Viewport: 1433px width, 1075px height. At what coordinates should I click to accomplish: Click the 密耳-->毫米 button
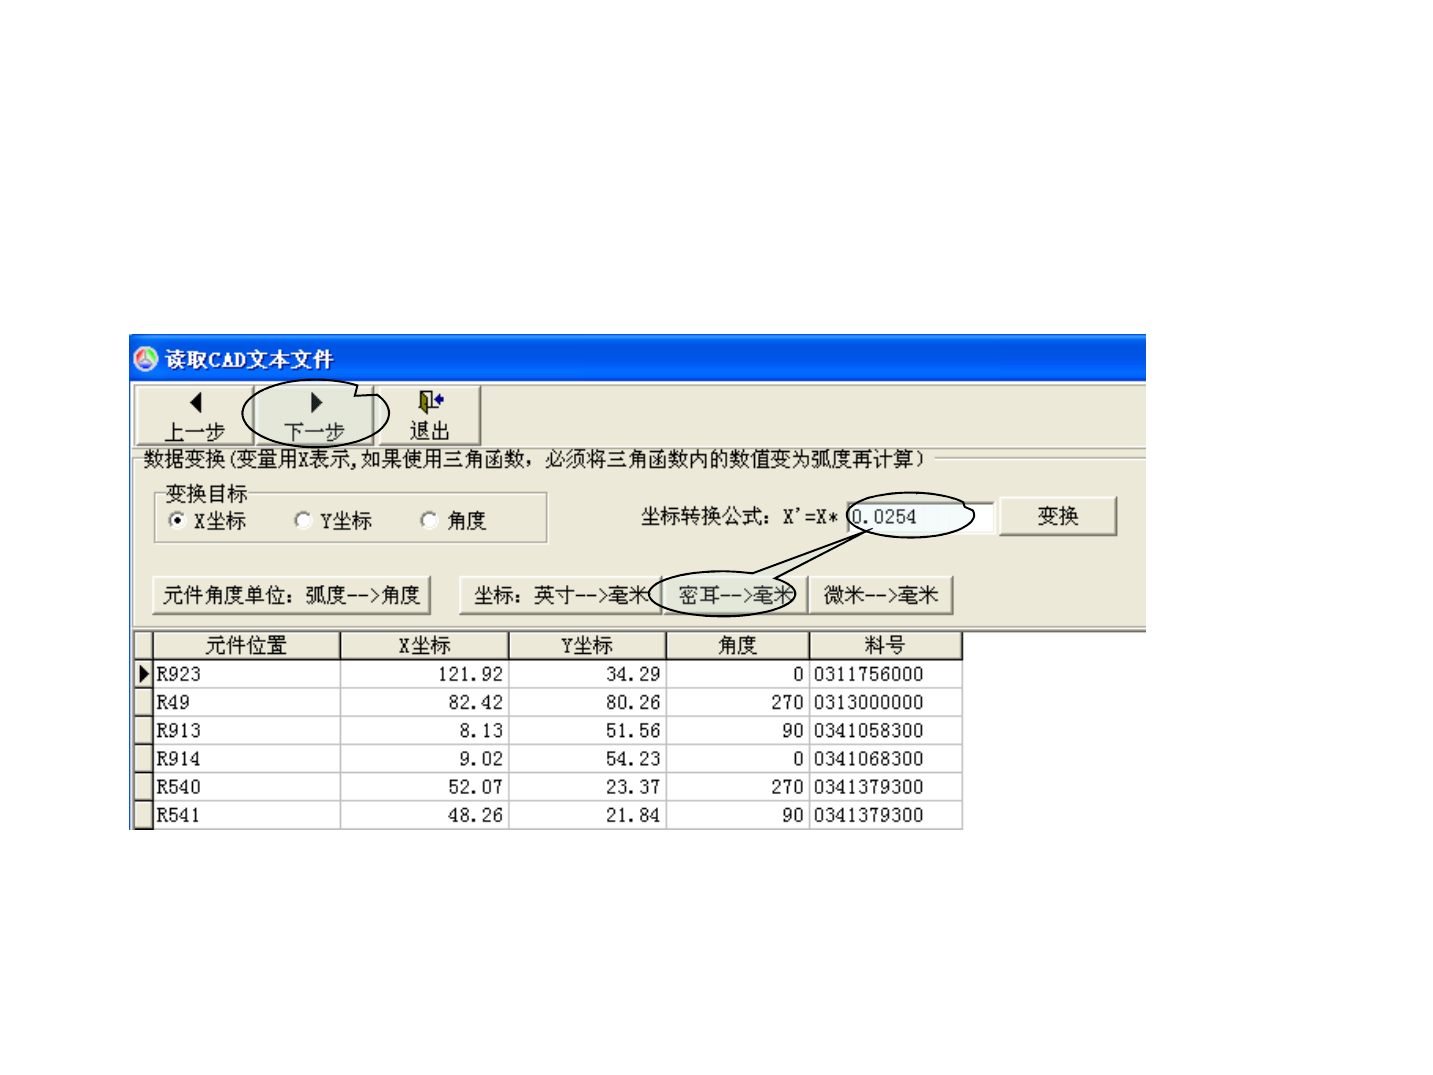click(735, 595)
